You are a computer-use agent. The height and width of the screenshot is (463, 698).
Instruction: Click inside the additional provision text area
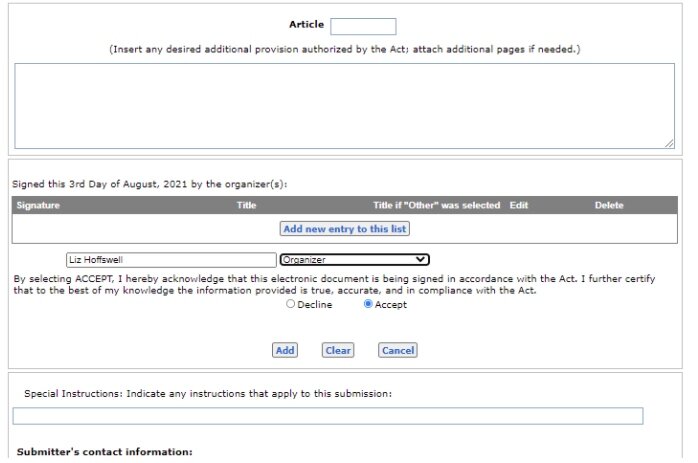pyautogui.click(x=344, y=106)
